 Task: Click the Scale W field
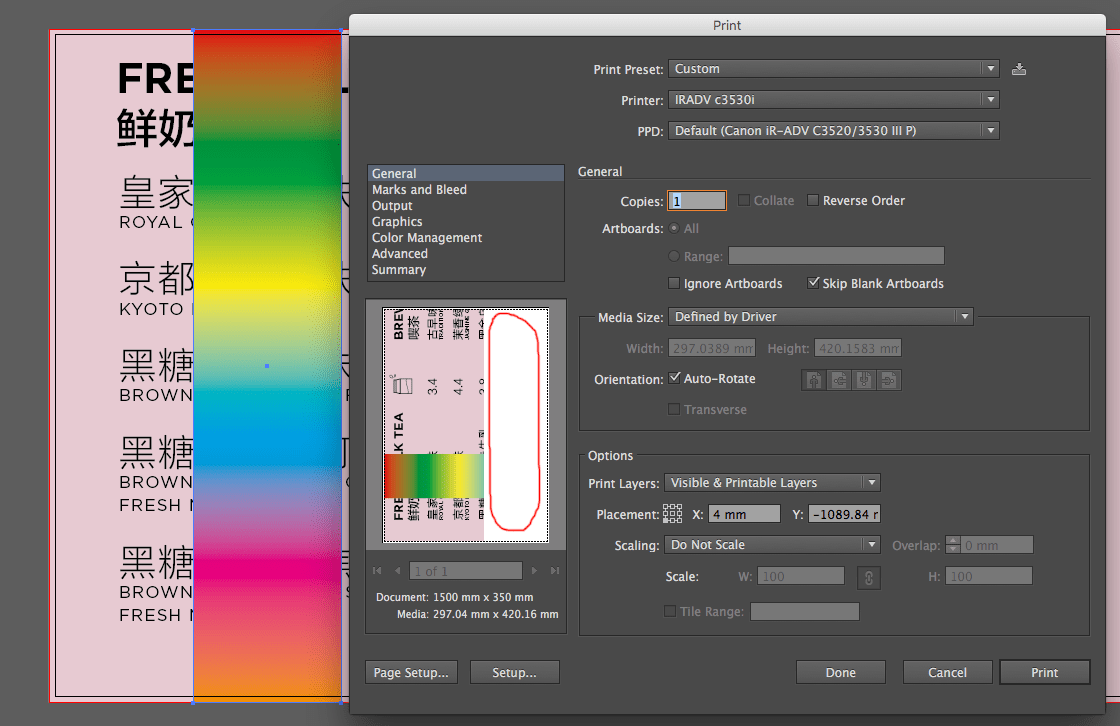click(801, 576)
